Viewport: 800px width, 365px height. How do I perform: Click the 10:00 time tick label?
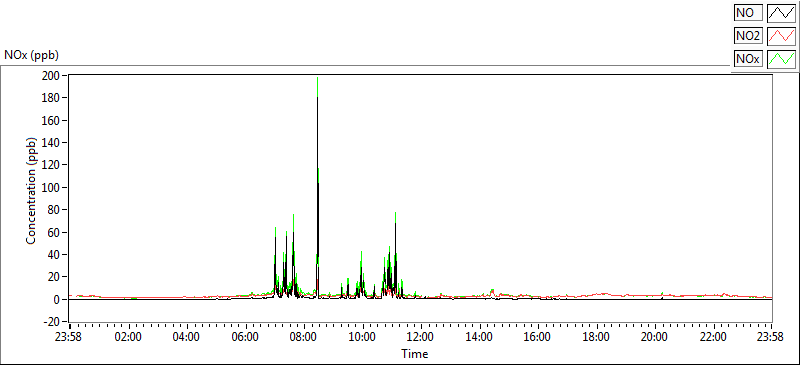coord(363,337)
